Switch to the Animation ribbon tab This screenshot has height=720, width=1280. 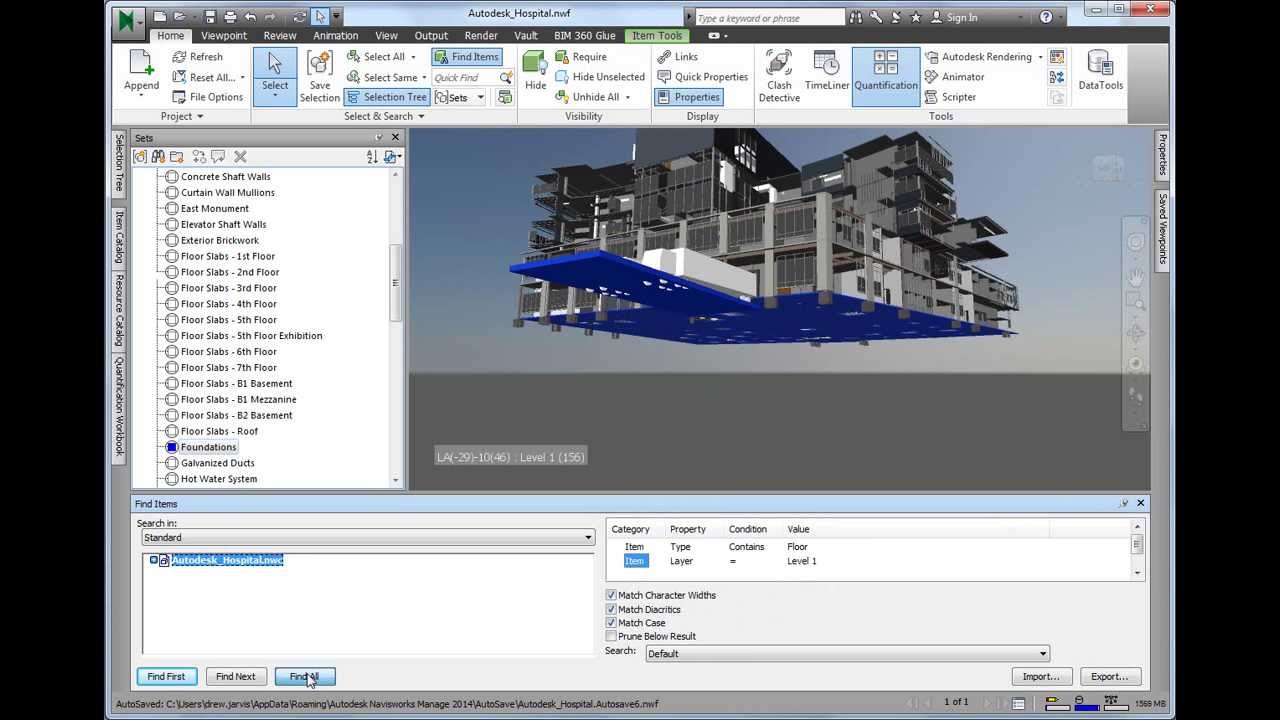click(335, 35)
